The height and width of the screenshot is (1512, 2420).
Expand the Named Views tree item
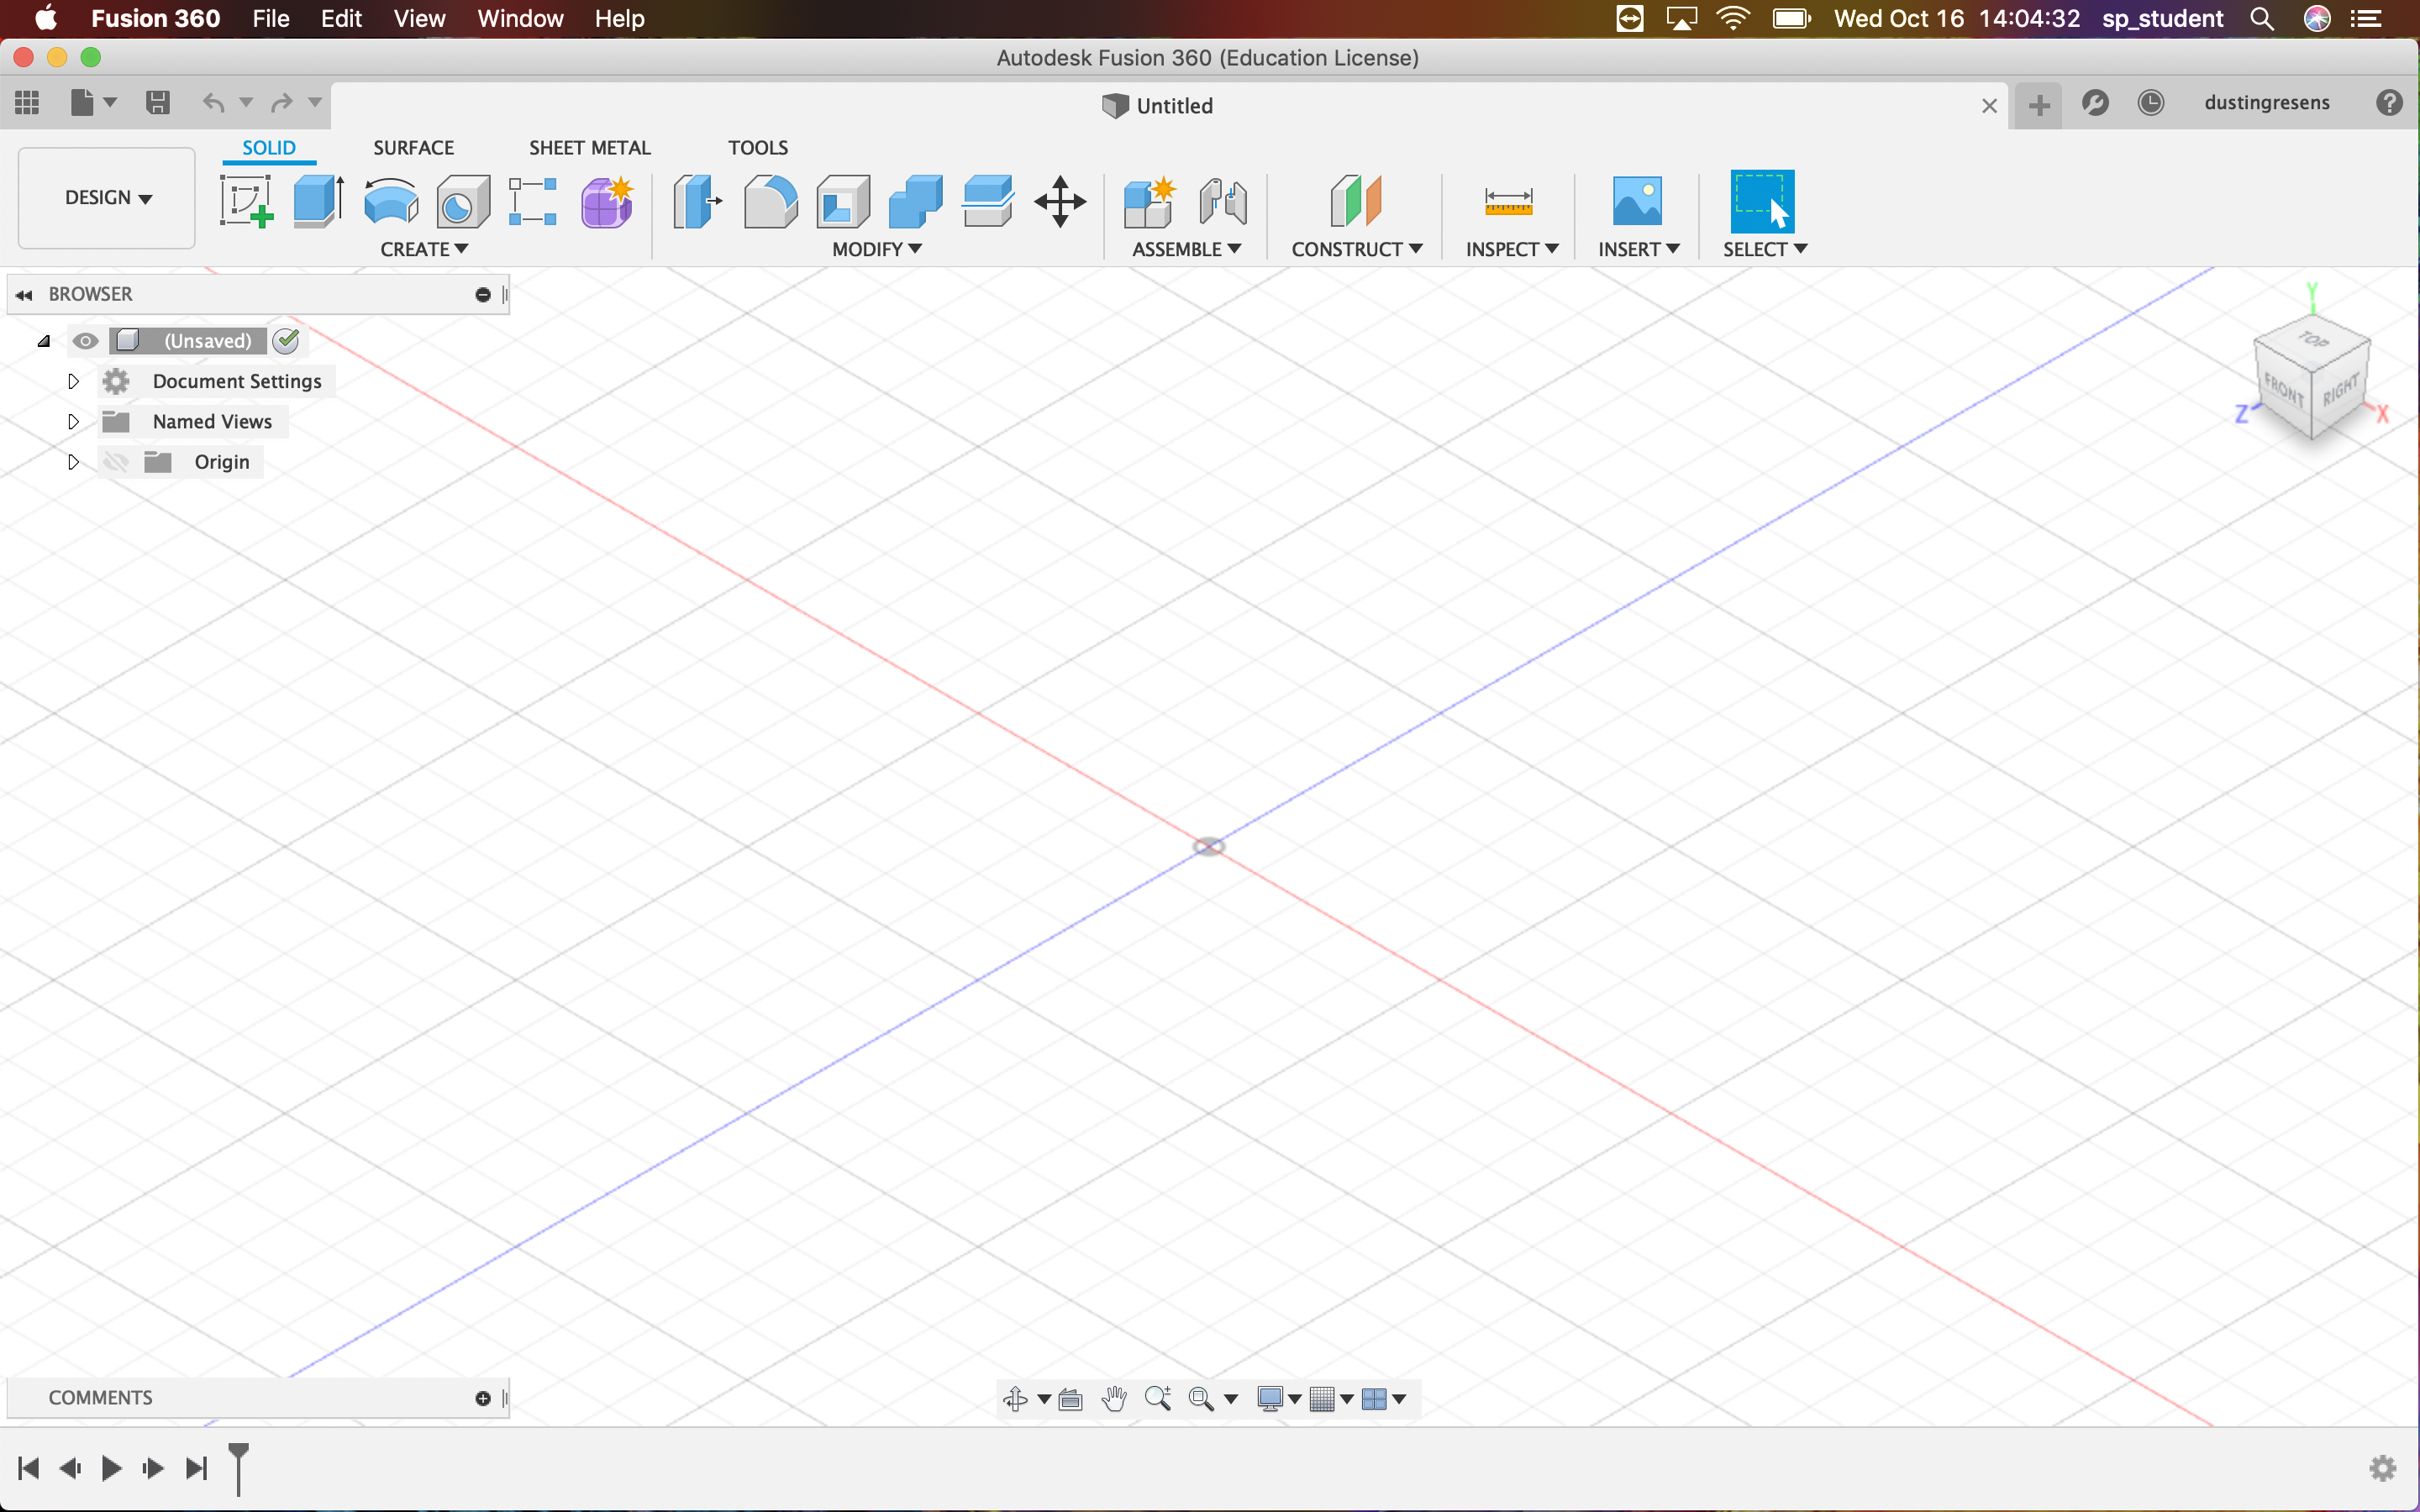tap(73, 420)
